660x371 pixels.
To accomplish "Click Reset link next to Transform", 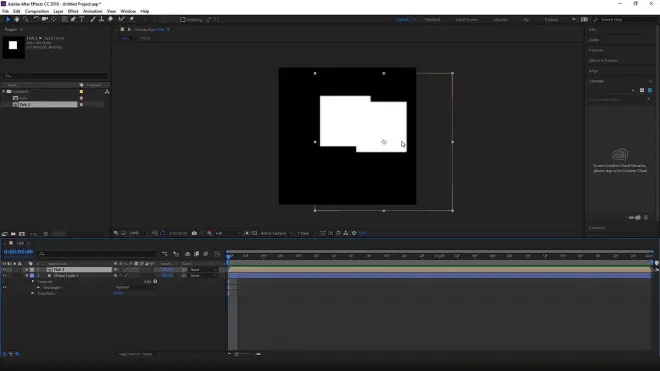I will click(119, 293).
